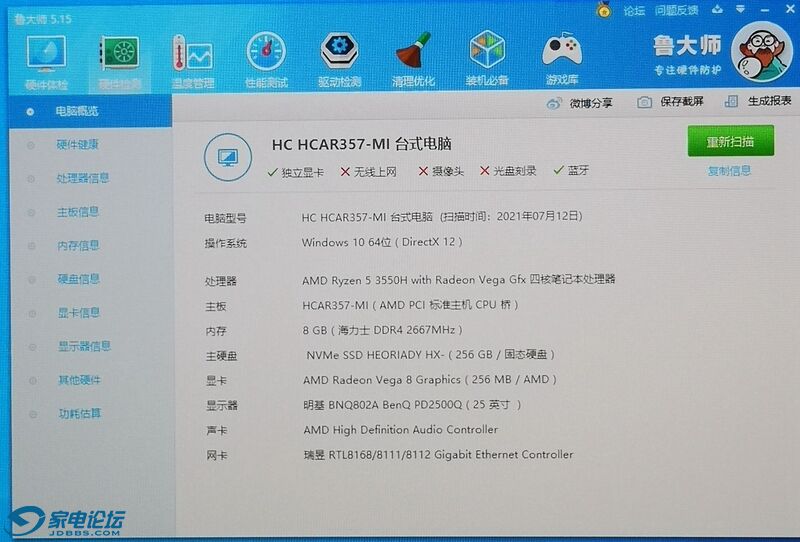The height and width of the screenshot is (542, 800).
Task: Click the 鲁大师 mascot avatar
Action: coord(761,52)
